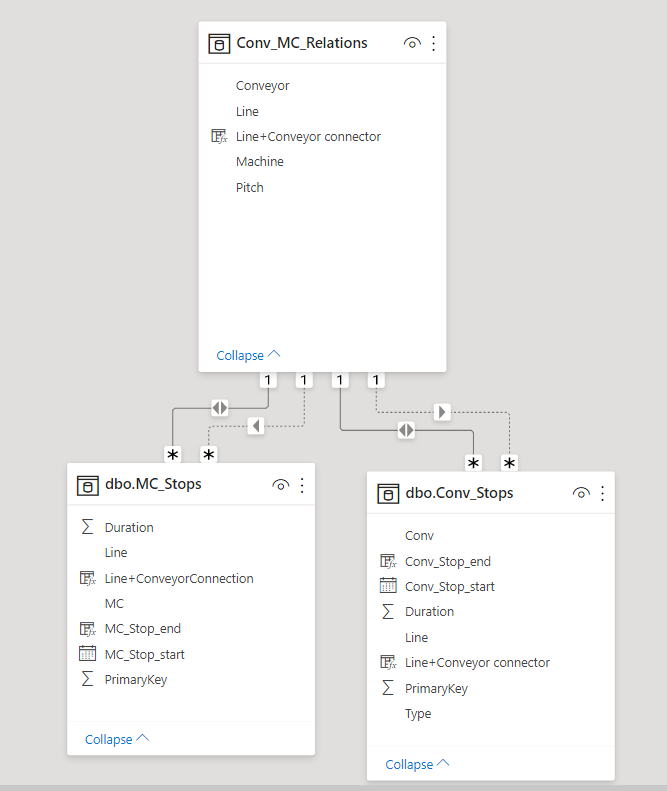Screen dimensions: 667x791
Task: Select the Line field in Conv_MC_Relations
Action: click(247, 111)
